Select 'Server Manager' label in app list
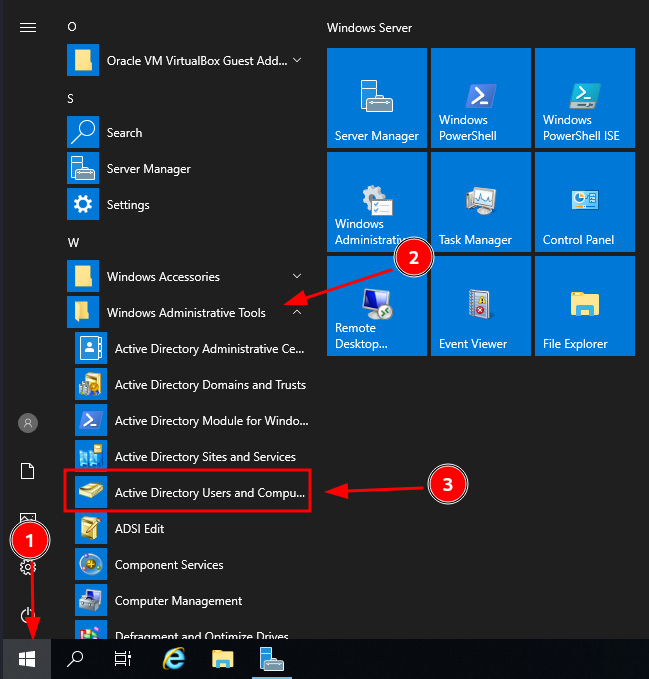This screenshot has height=679, width=649. 149,169
